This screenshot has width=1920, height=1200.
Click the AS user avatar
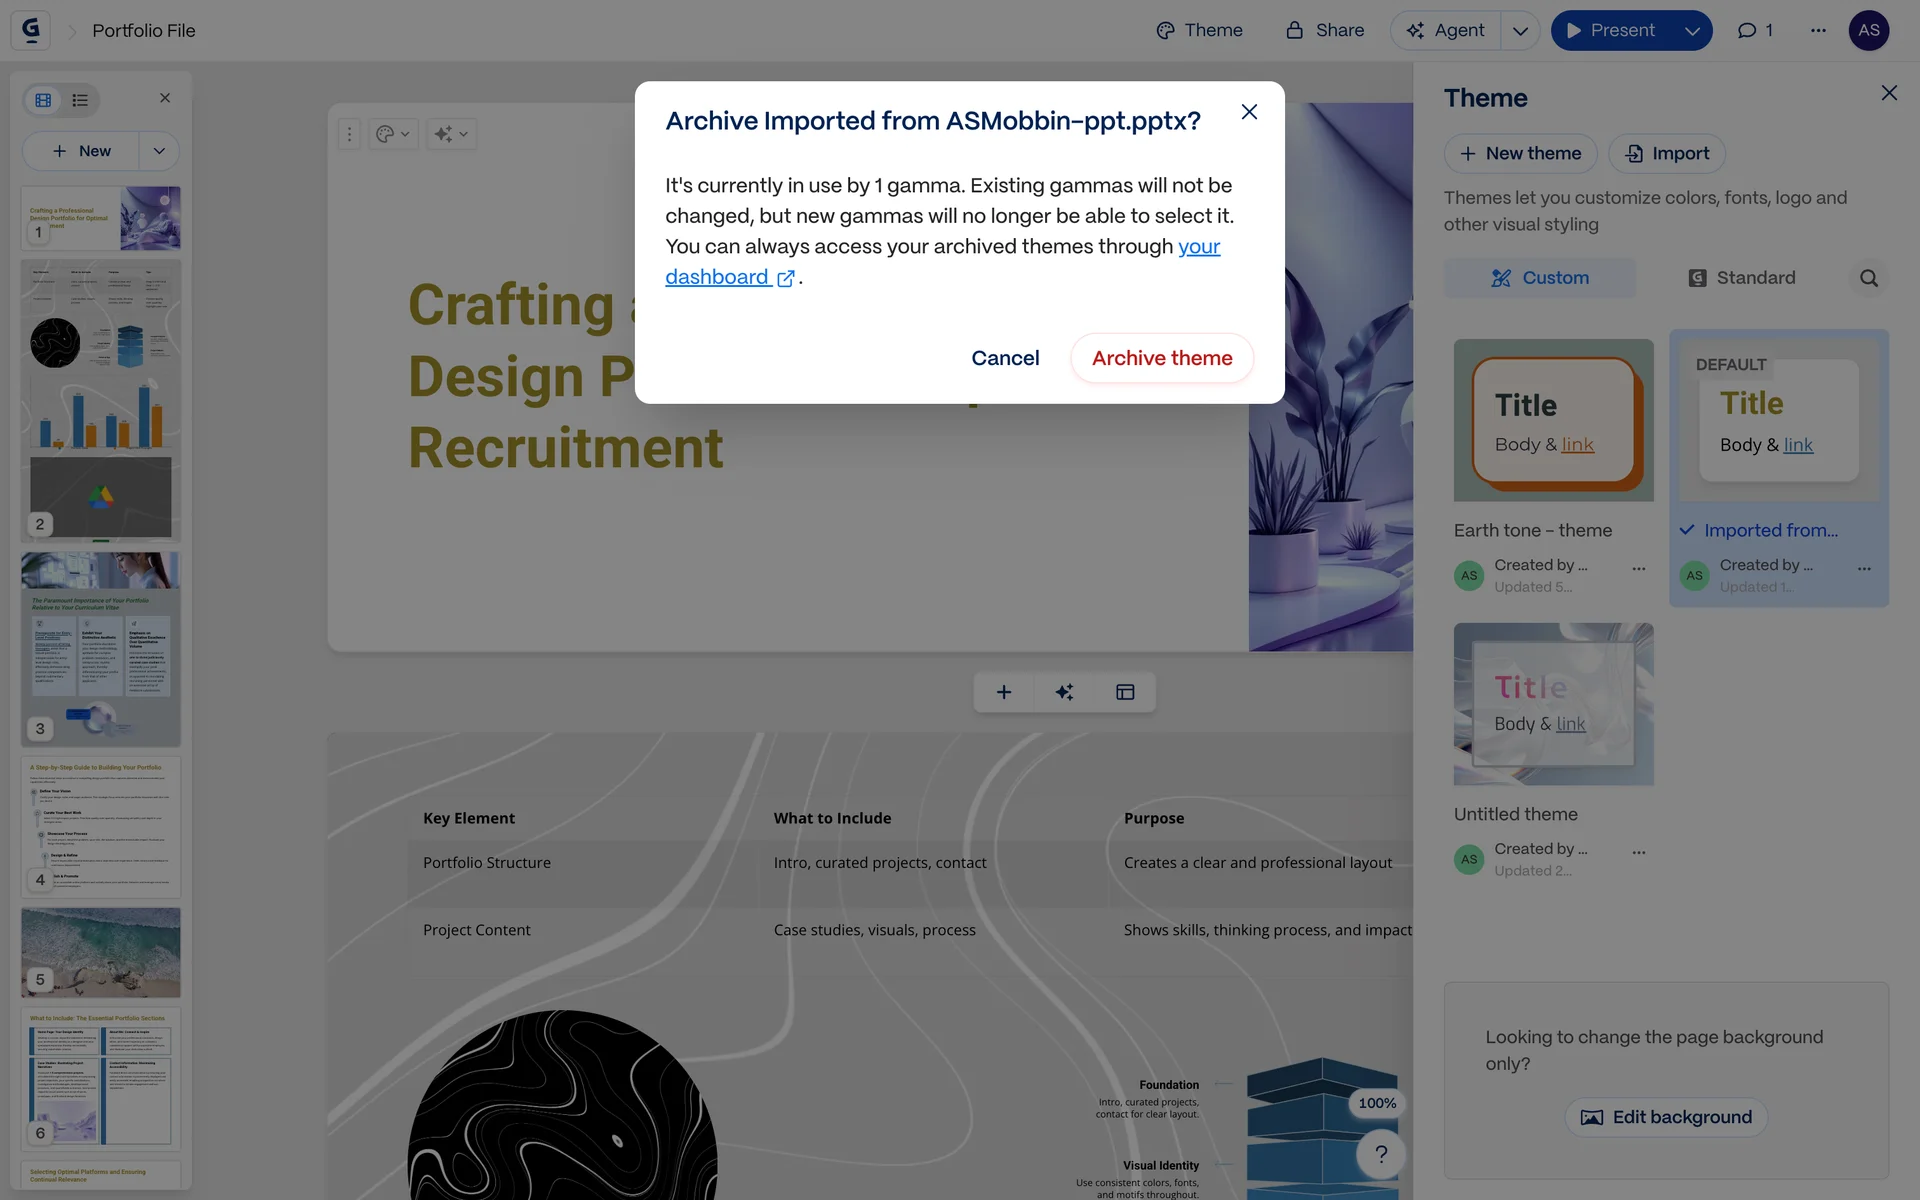coord(1868,30)
